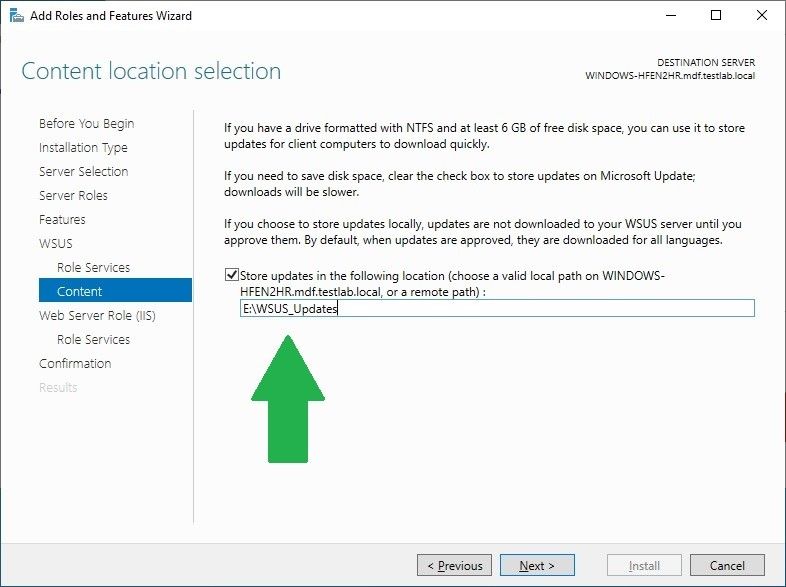The height and width of the screenshot is (587, 786).
Task: Maximize the wizard window
Action: coord(716,16)
